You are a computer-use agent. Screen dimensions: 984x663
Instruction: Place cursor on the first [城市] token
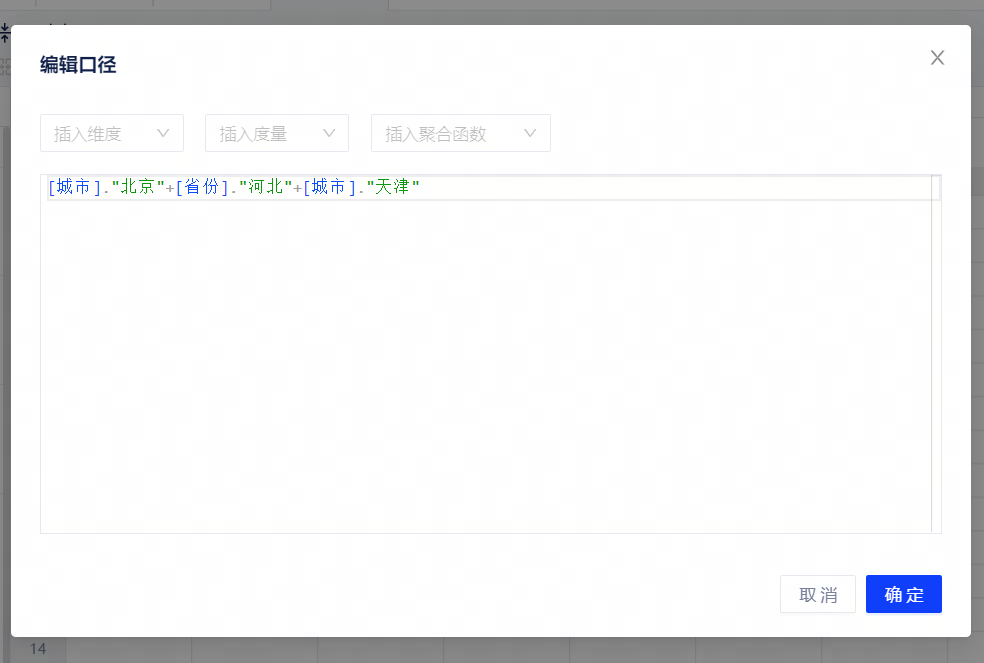[x=75, y=187]
